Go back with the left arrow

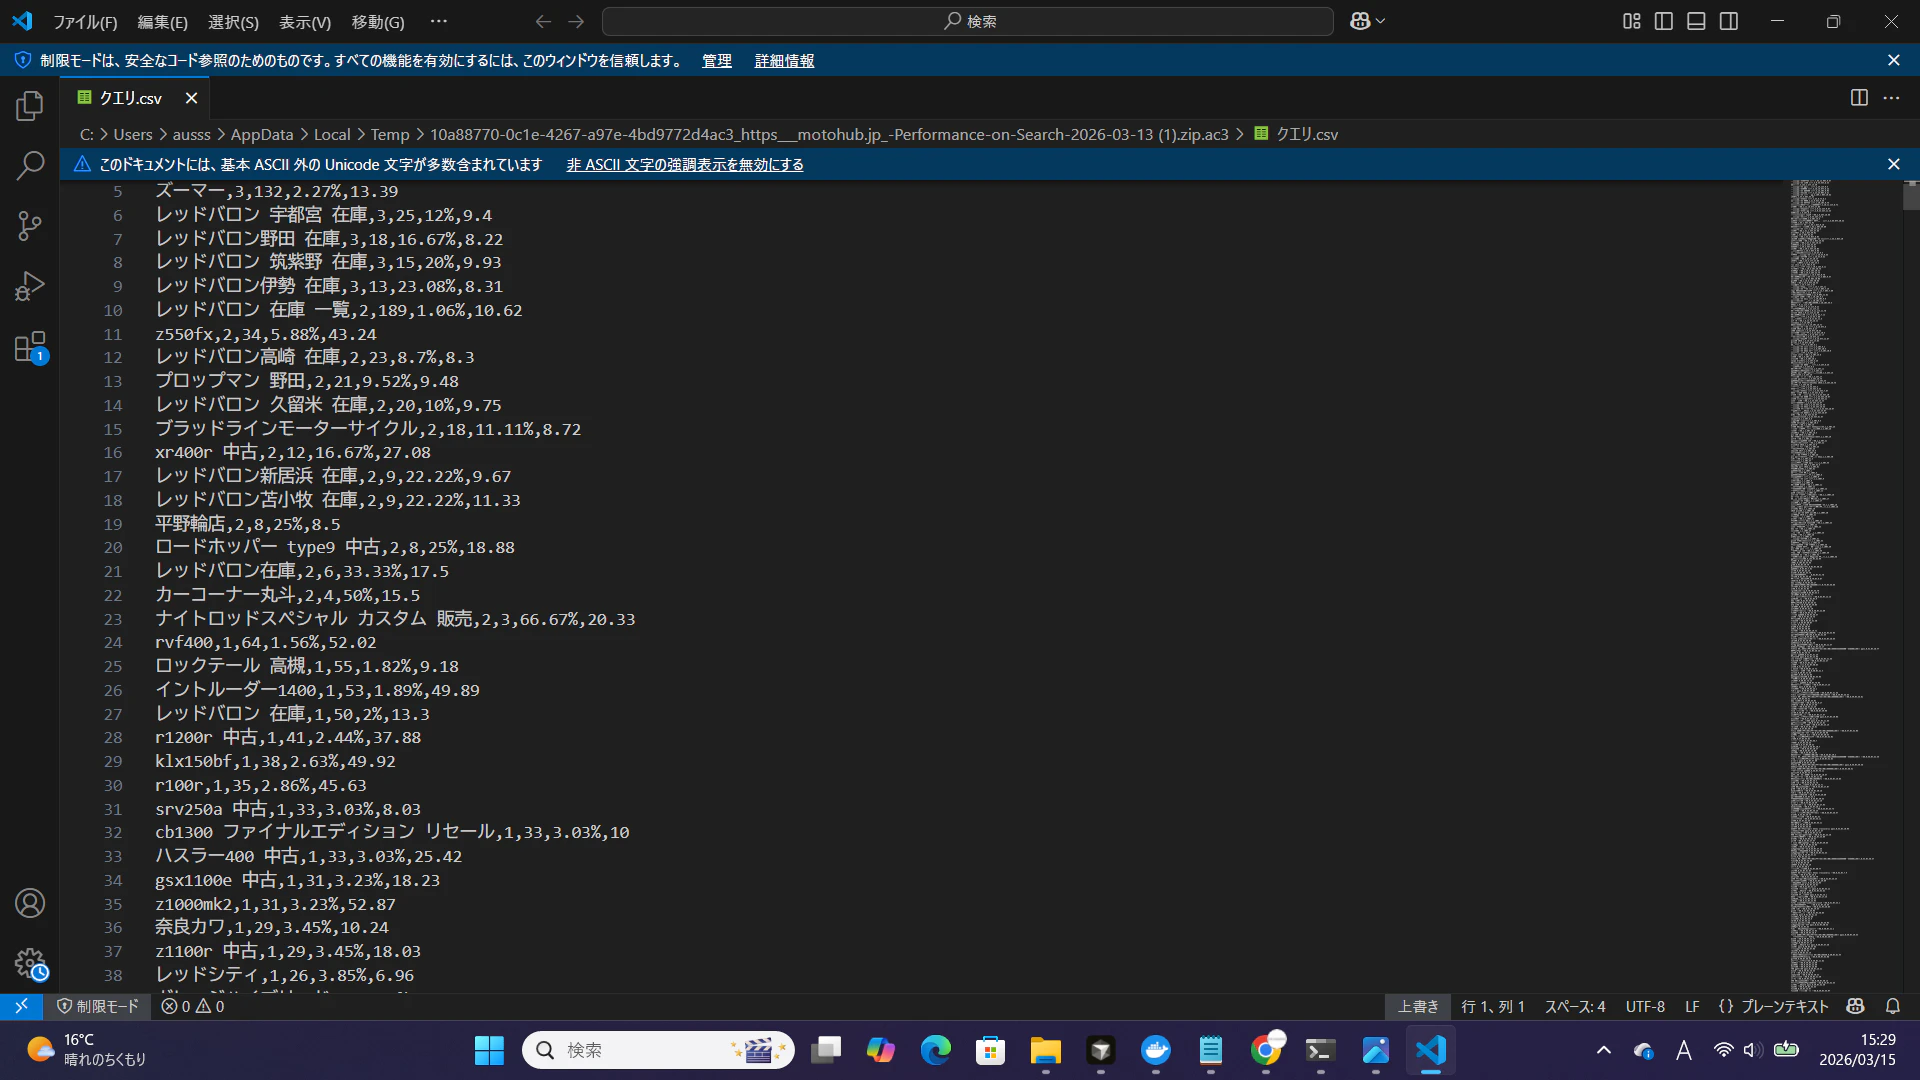[x=543, y=21]
